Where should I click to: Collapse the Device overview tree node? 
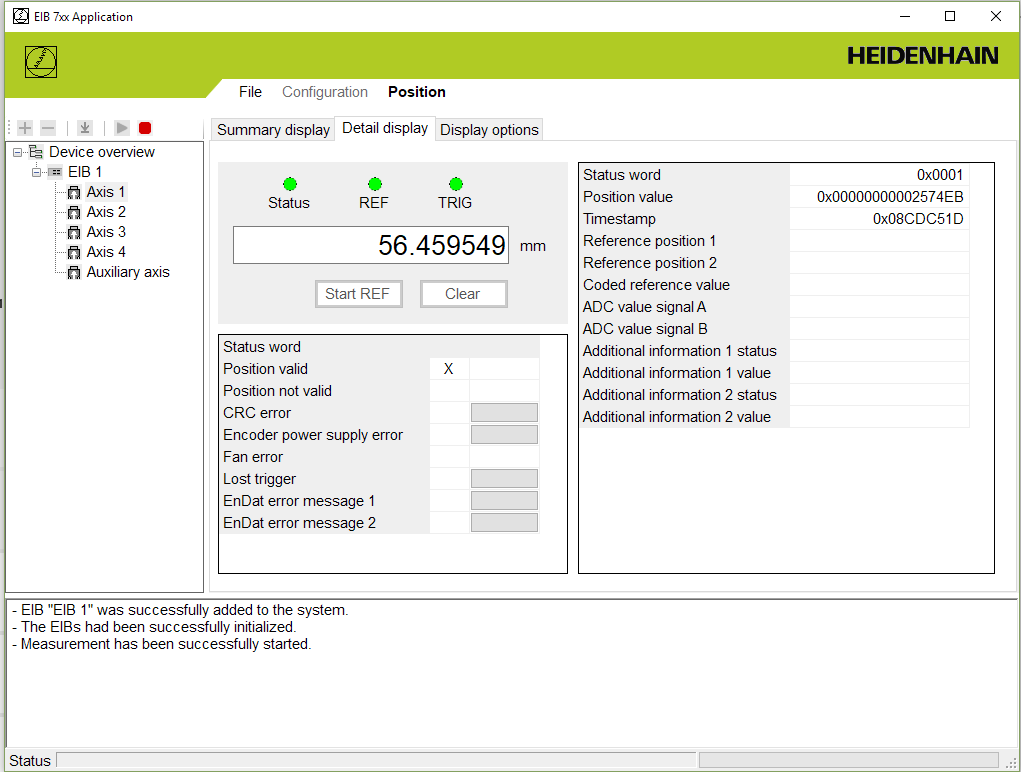coord(17,152)
